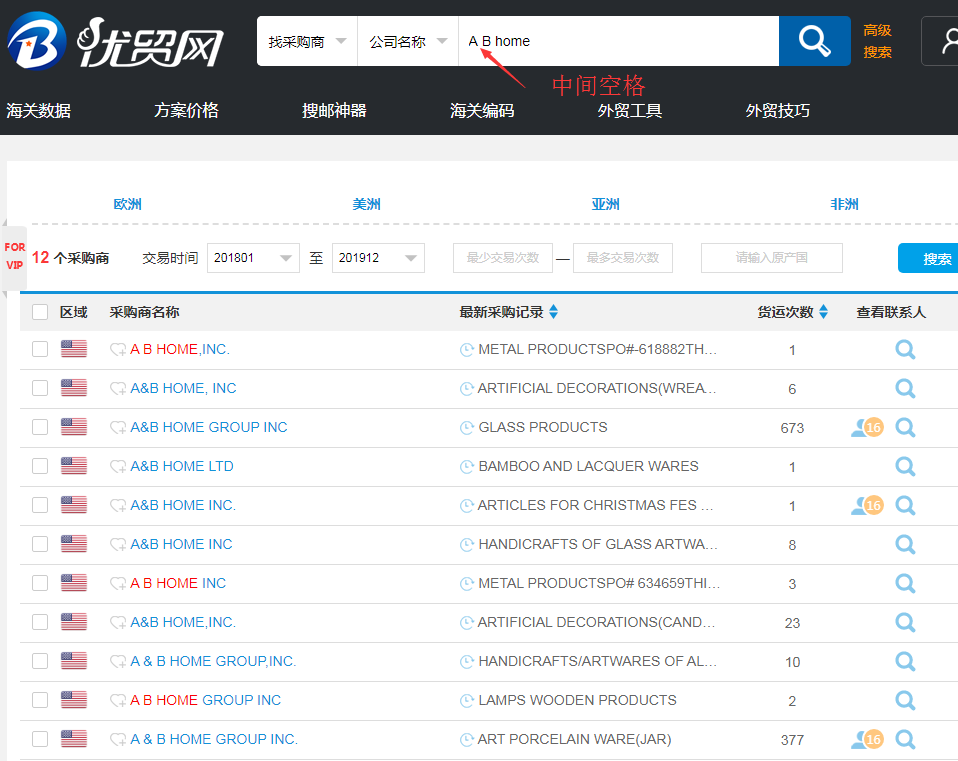Image resolution: width=958 pixels, height=761 pixels.
Task: Click the ART PORCELAIN WARE(JAR) record text
Action: pyautogui.click(x=574, y=739)
